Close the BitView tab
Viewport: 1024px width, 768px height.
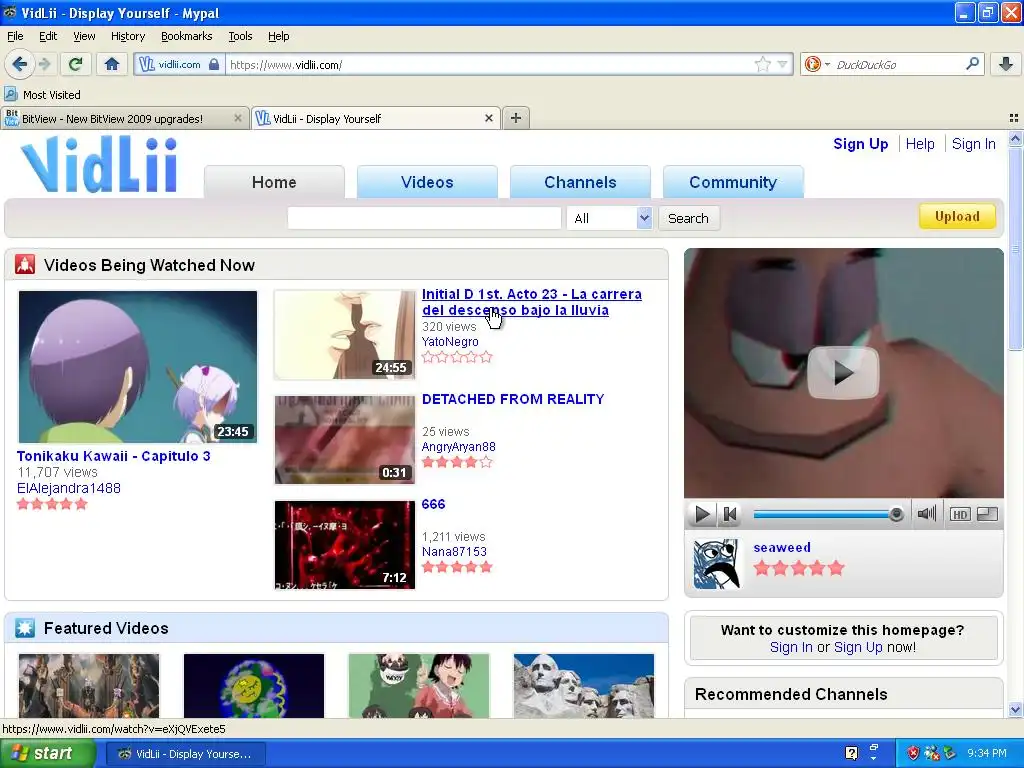point(238,118)
